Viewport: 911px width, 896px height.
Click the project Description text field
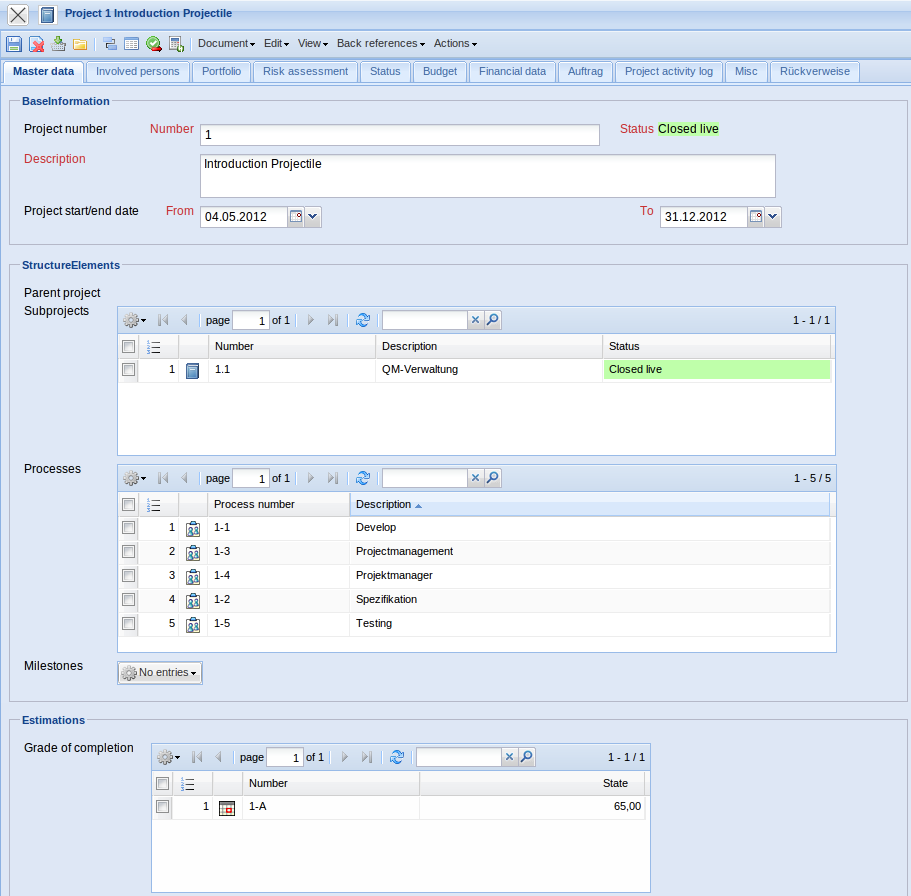click(487, 175)
